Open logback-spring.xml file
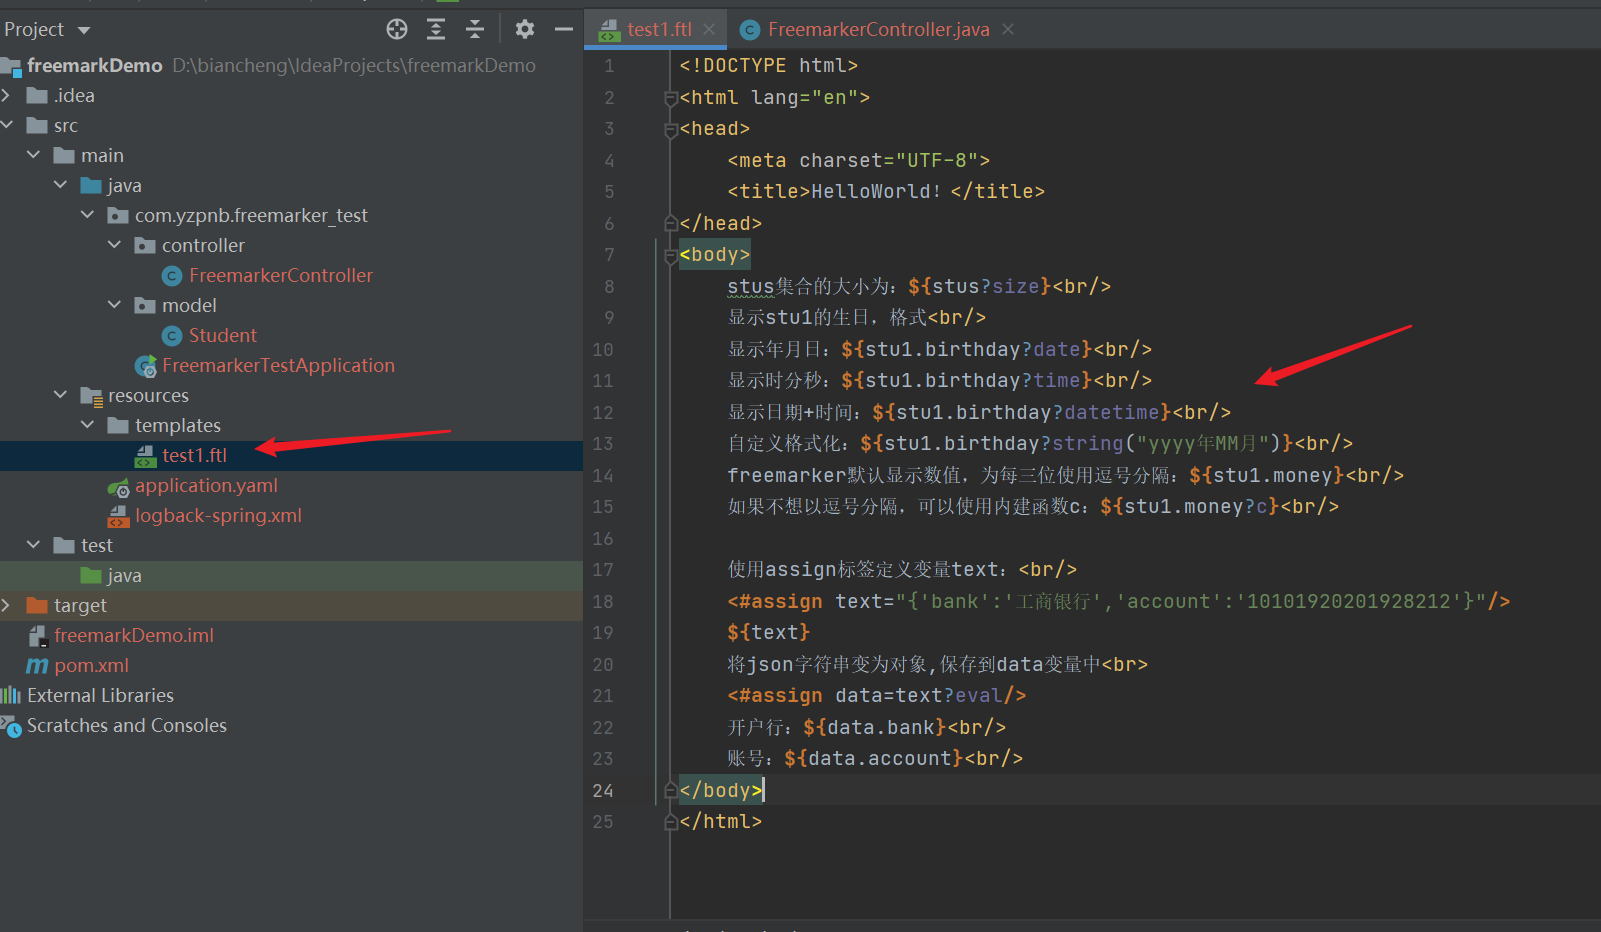 click(218, 515)
